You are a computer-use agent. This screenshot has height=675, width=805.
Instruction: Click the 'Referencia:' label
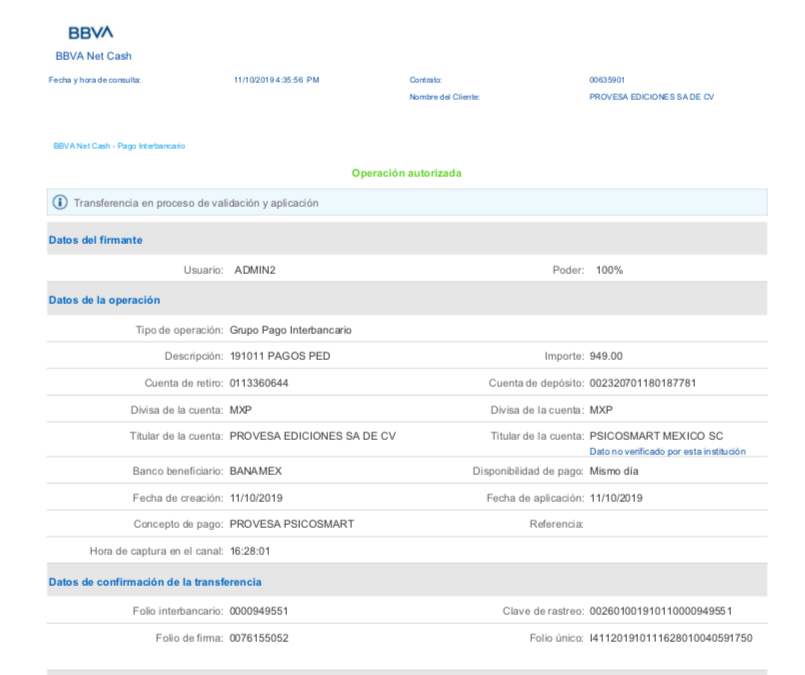[x=557, y=524]
